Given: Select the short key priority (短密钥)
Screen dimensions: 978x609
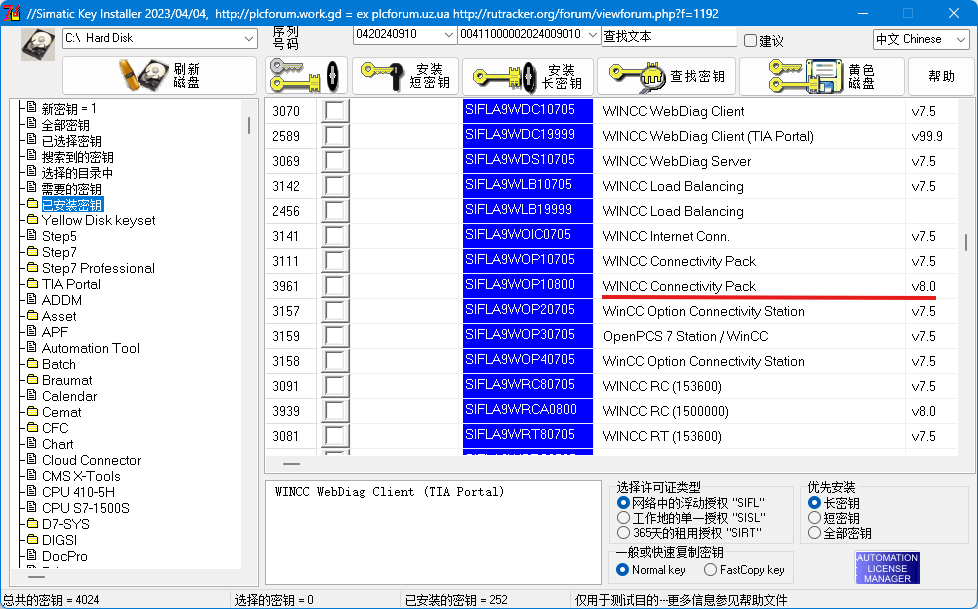Looking at the screenshot, I should pos(814,518).
